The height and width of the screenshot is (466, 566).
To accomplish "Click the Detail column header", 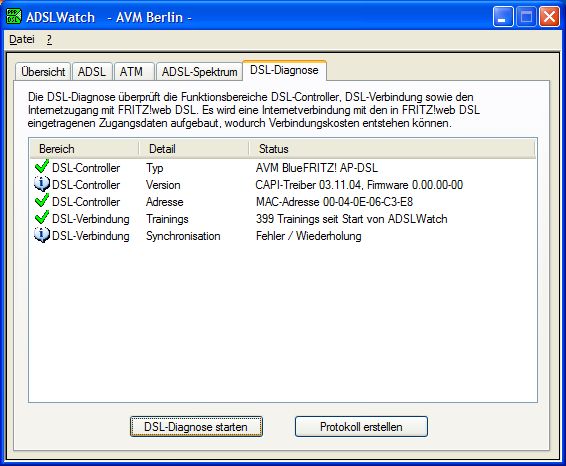I will [194, 149].
